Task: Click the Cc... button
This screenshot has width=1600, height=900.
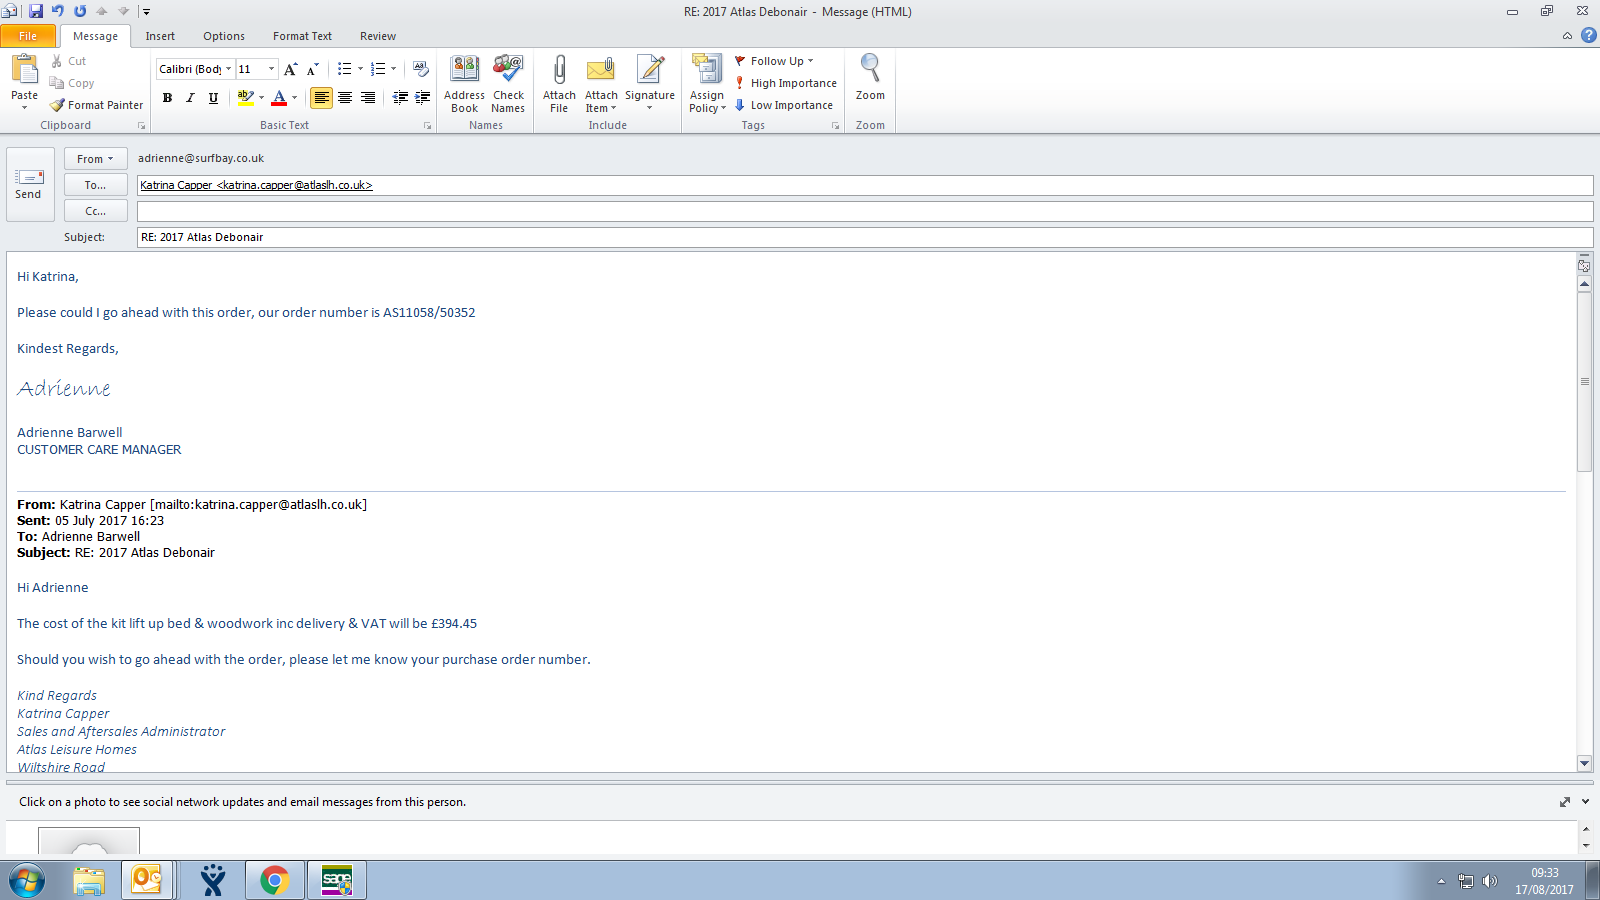Action: [96, 211]
